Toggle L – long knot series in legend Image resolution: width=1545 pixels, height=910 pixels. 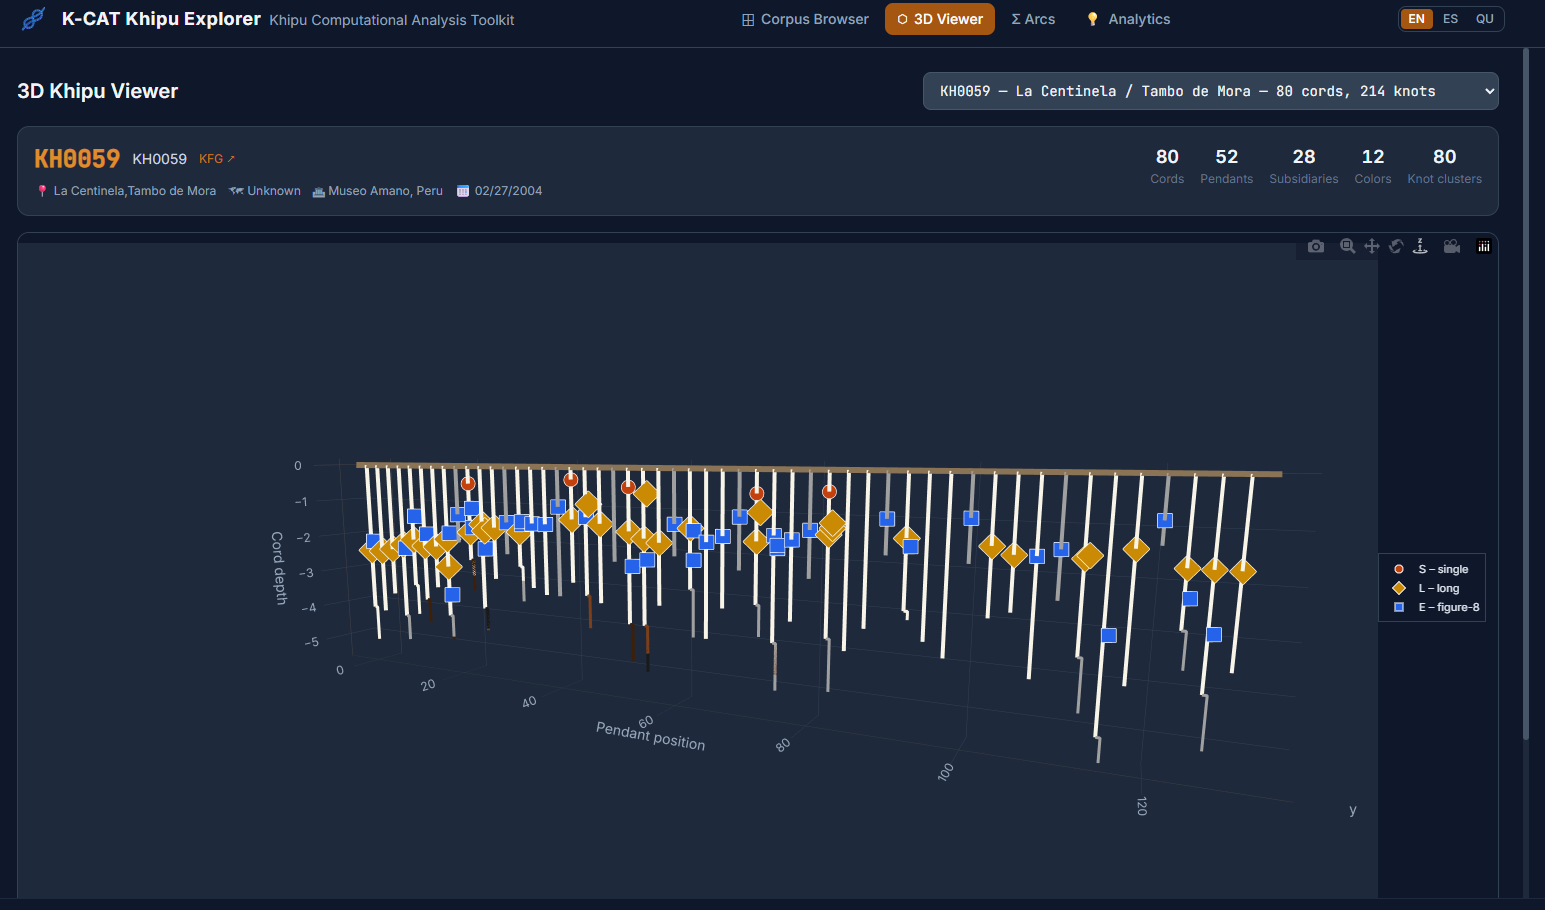[x=1438, y=588]
